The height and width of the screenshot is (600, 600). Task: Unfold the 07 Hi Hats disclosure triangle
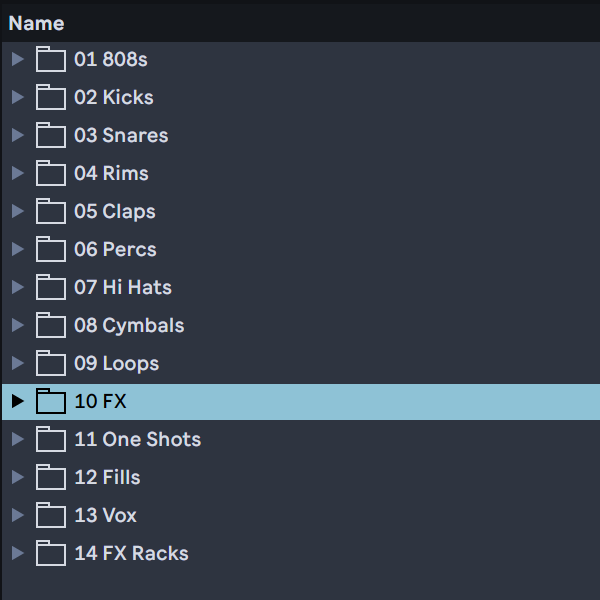coord(17,287)
